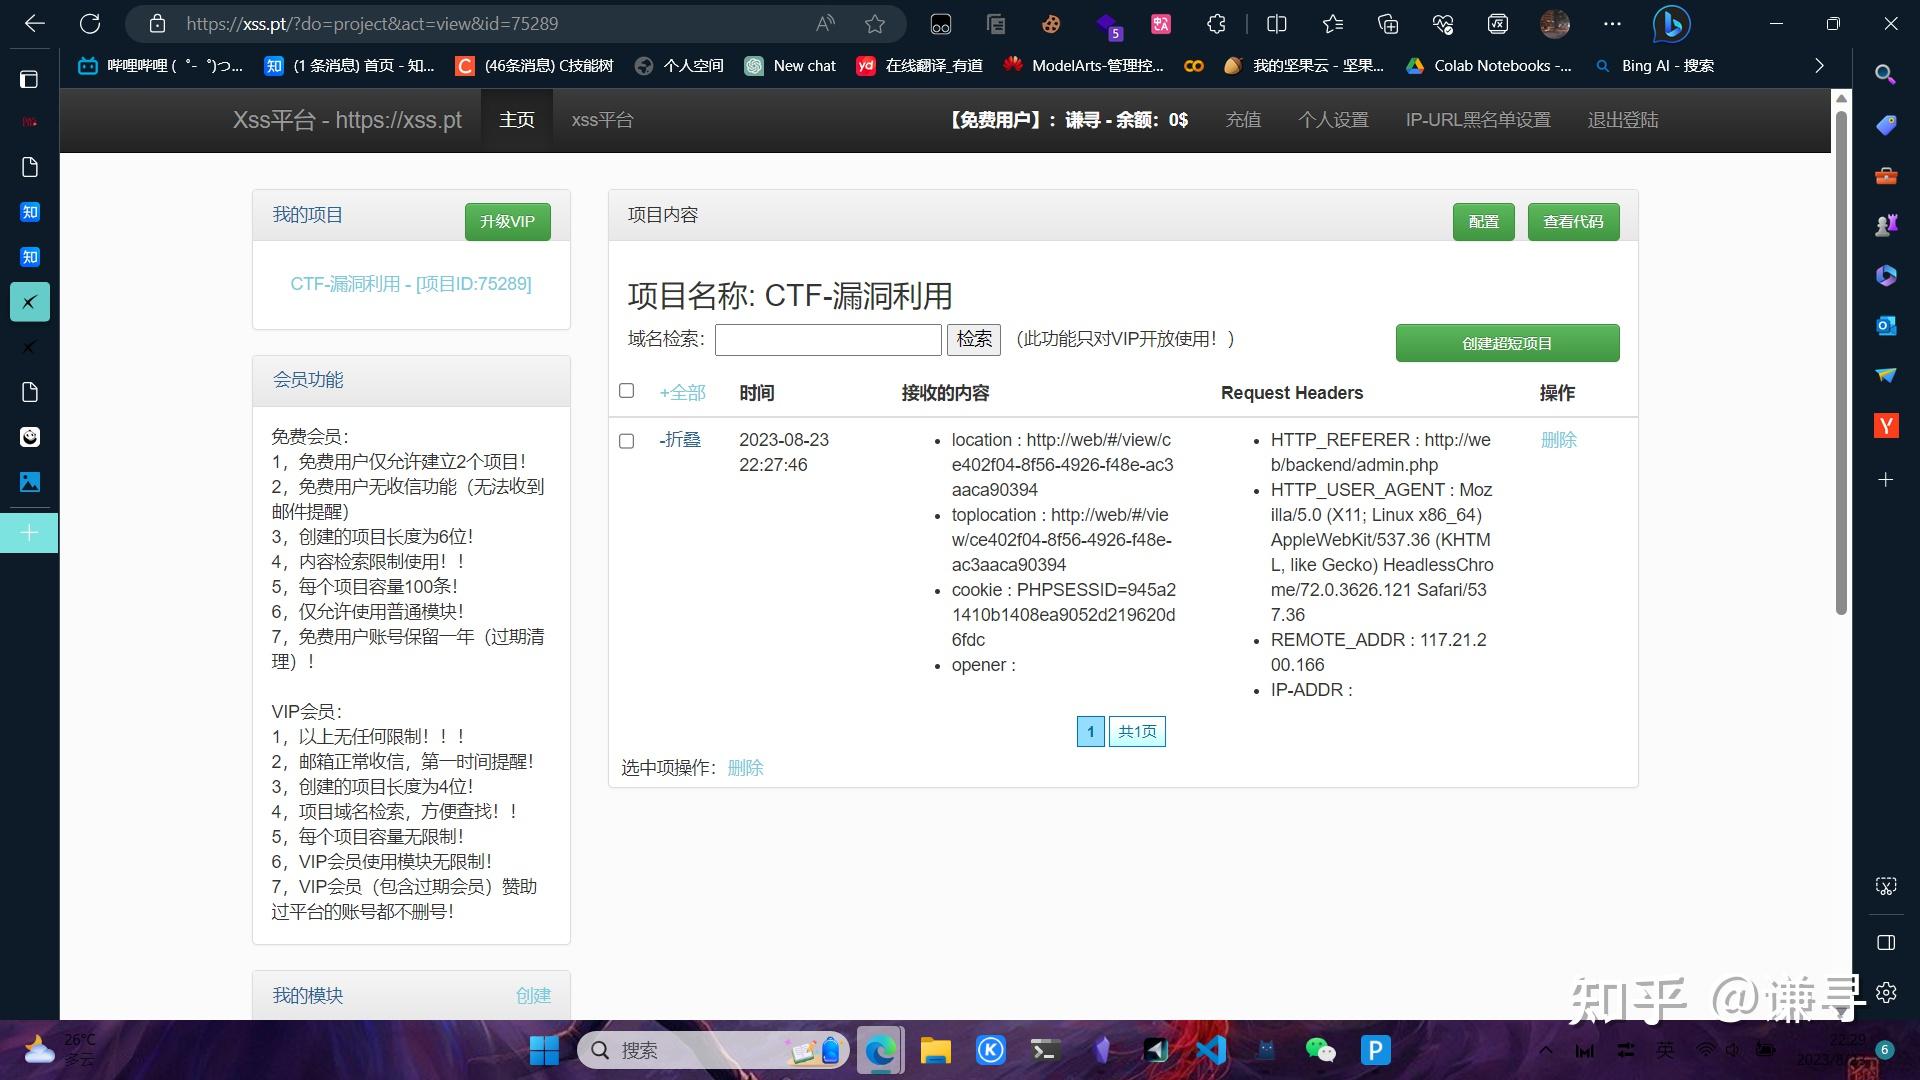Reload the current page
The width and height of the screenshot is (1920, 1080).
click(x=90, y=23)
